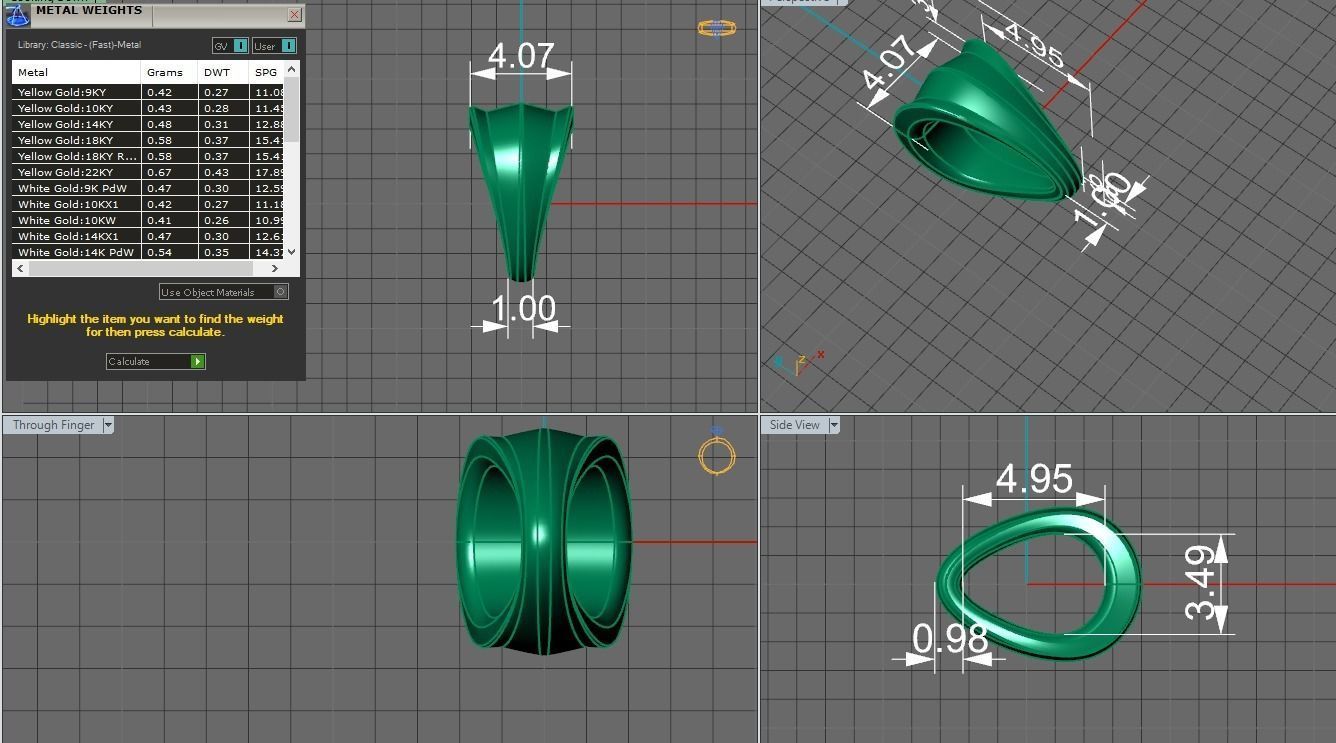Click the Metal Weights tool icon
The image size is (1336, 743).
17,15
